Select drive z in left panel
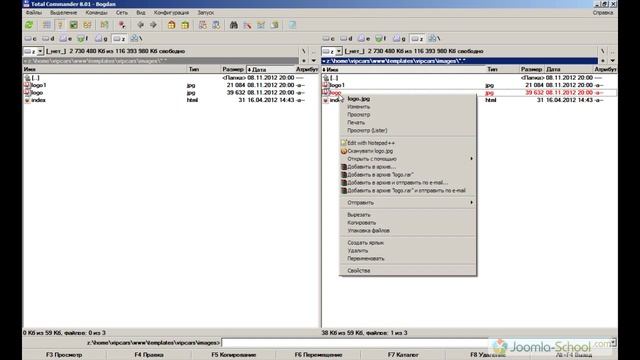 click(x=119, y=38)
